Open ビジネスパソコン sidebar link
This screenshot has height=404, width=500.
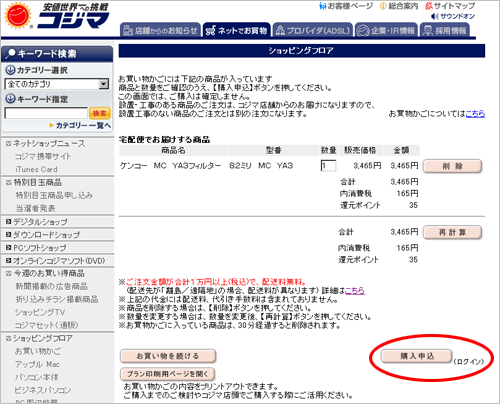click(x=43, y=390)
